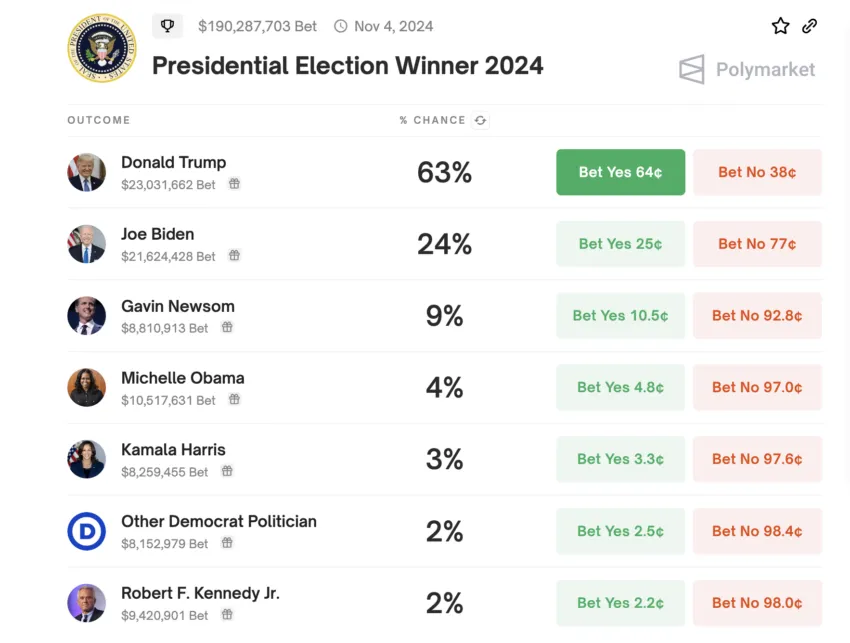Click the trophy icon beside total bet amount
Viewport: 850px width, 643px height.
[167, 25]
